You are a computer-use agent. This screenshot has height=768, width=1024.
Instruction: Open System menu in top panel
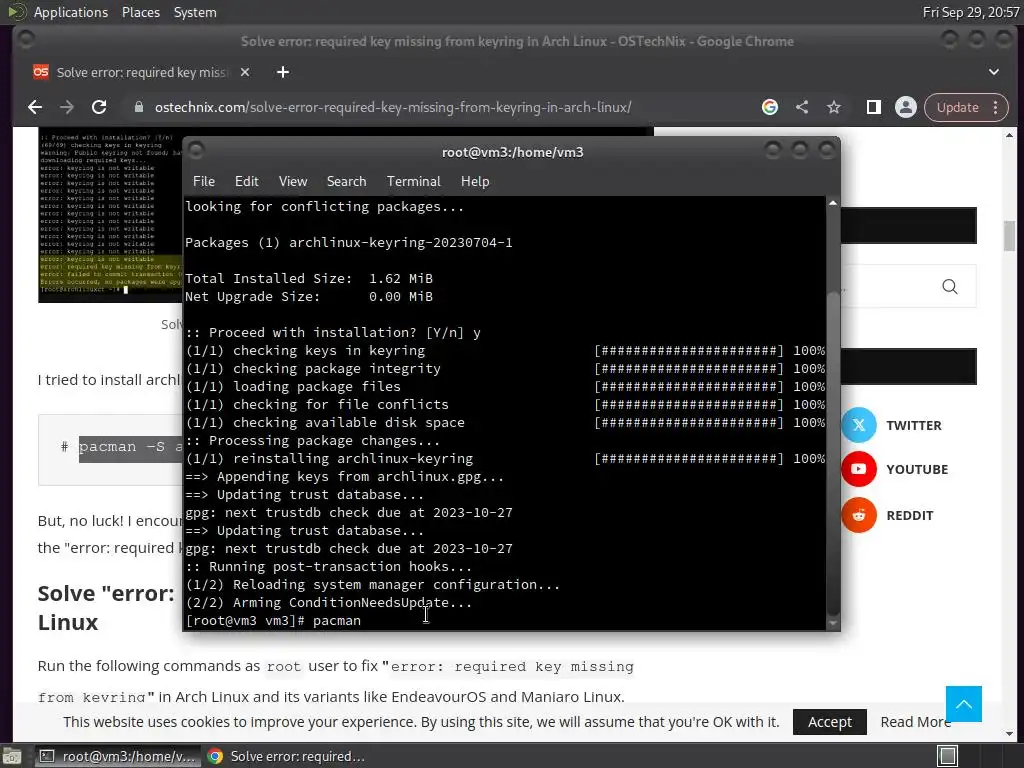[x=195, y=12]
